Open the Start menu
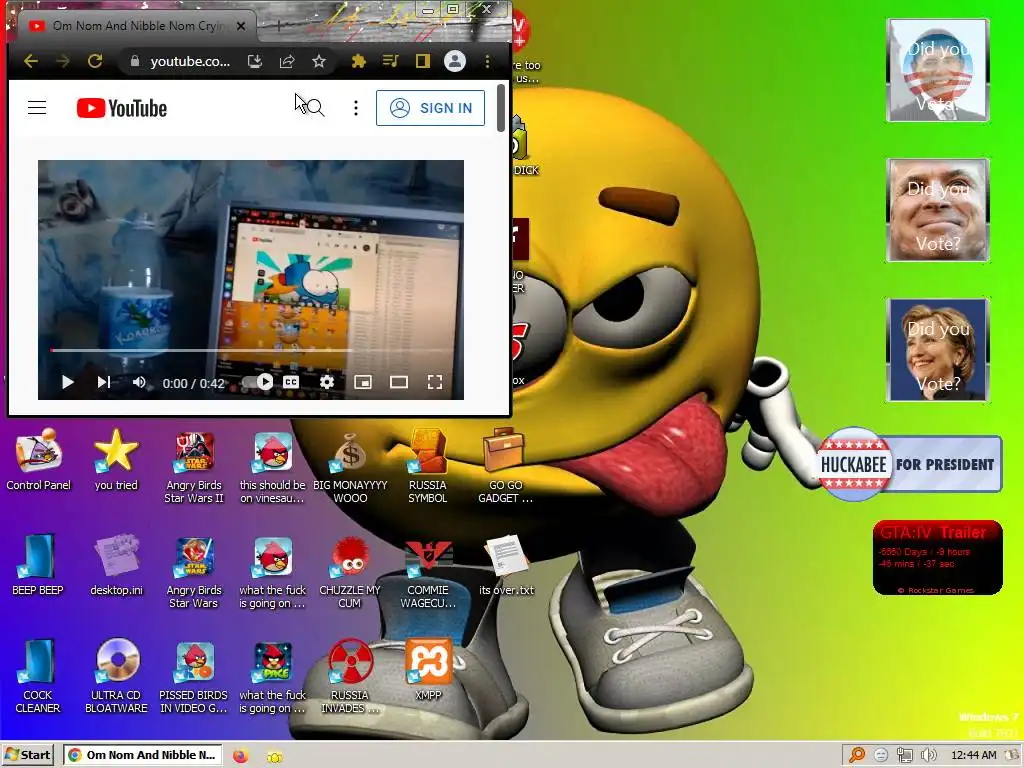The width and height of the screenshot is (1024, 768). click(27, 755)
